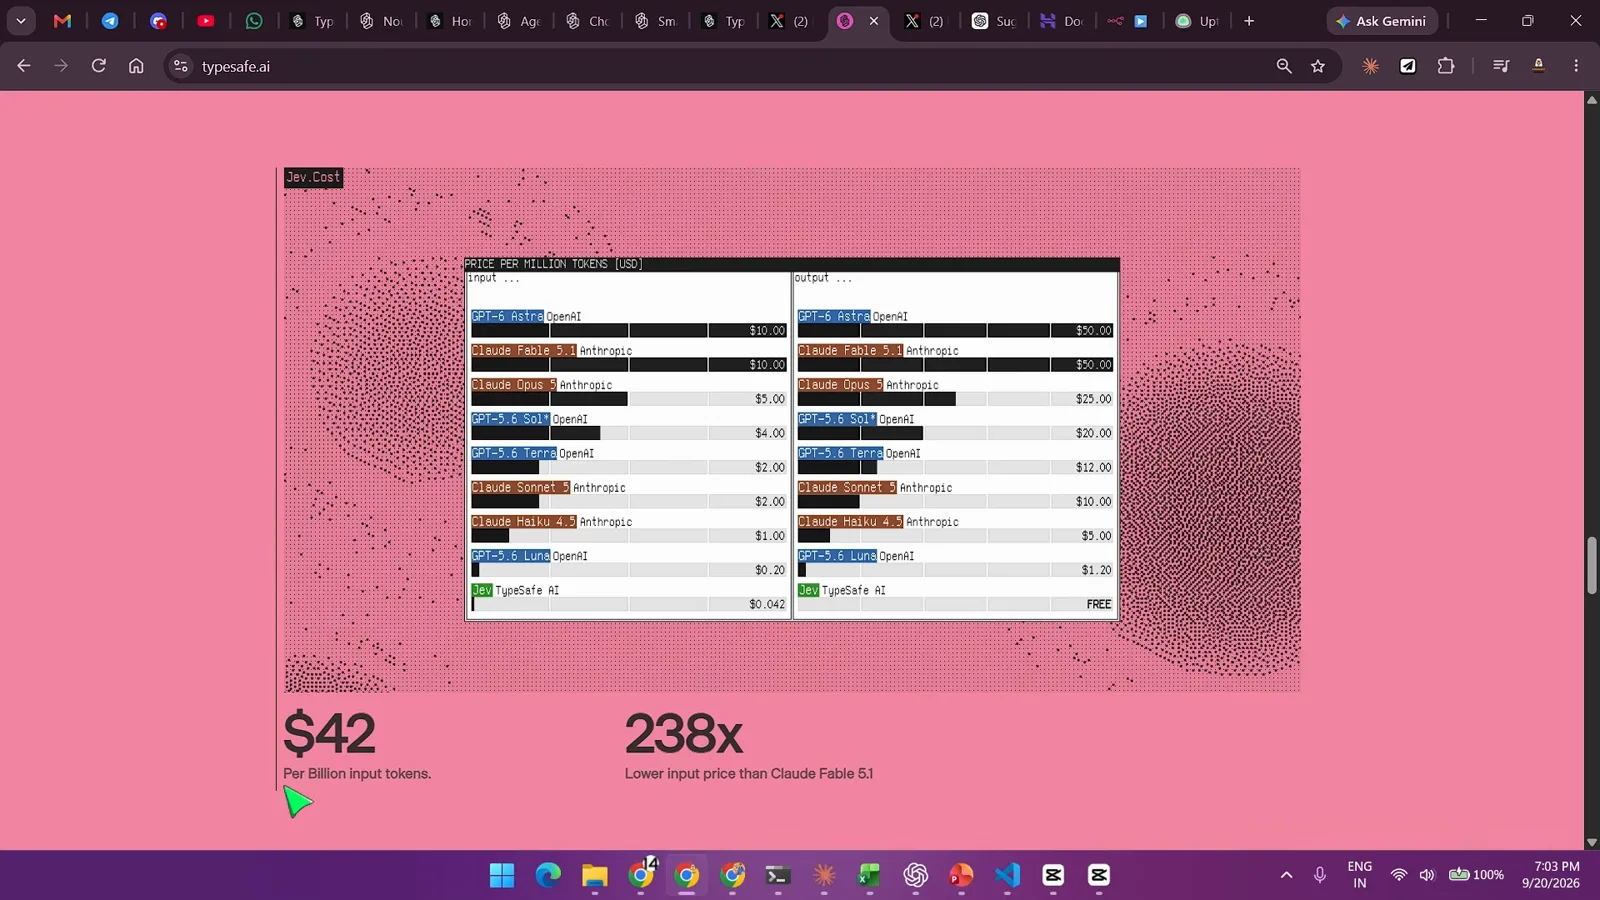Viewport: 1600px width, 900px height.
Task: Select GPT-5.6 Terra in output column
Action: [x=841, y=453]
